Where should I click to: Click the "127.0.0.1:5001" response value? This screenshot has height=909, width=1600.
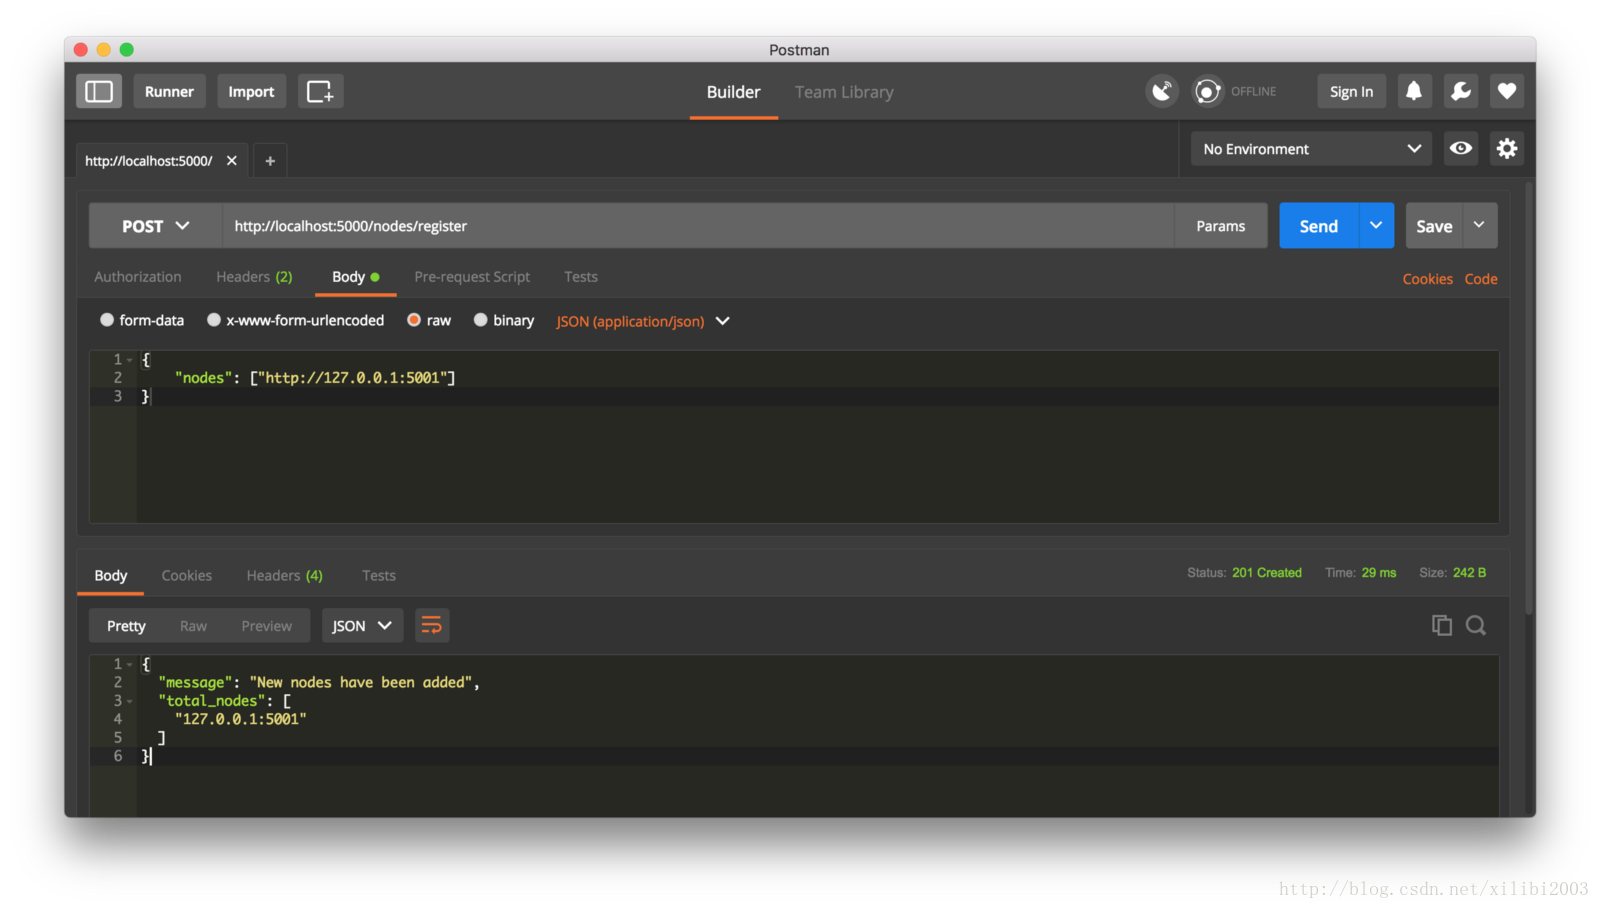coord(240,719)
